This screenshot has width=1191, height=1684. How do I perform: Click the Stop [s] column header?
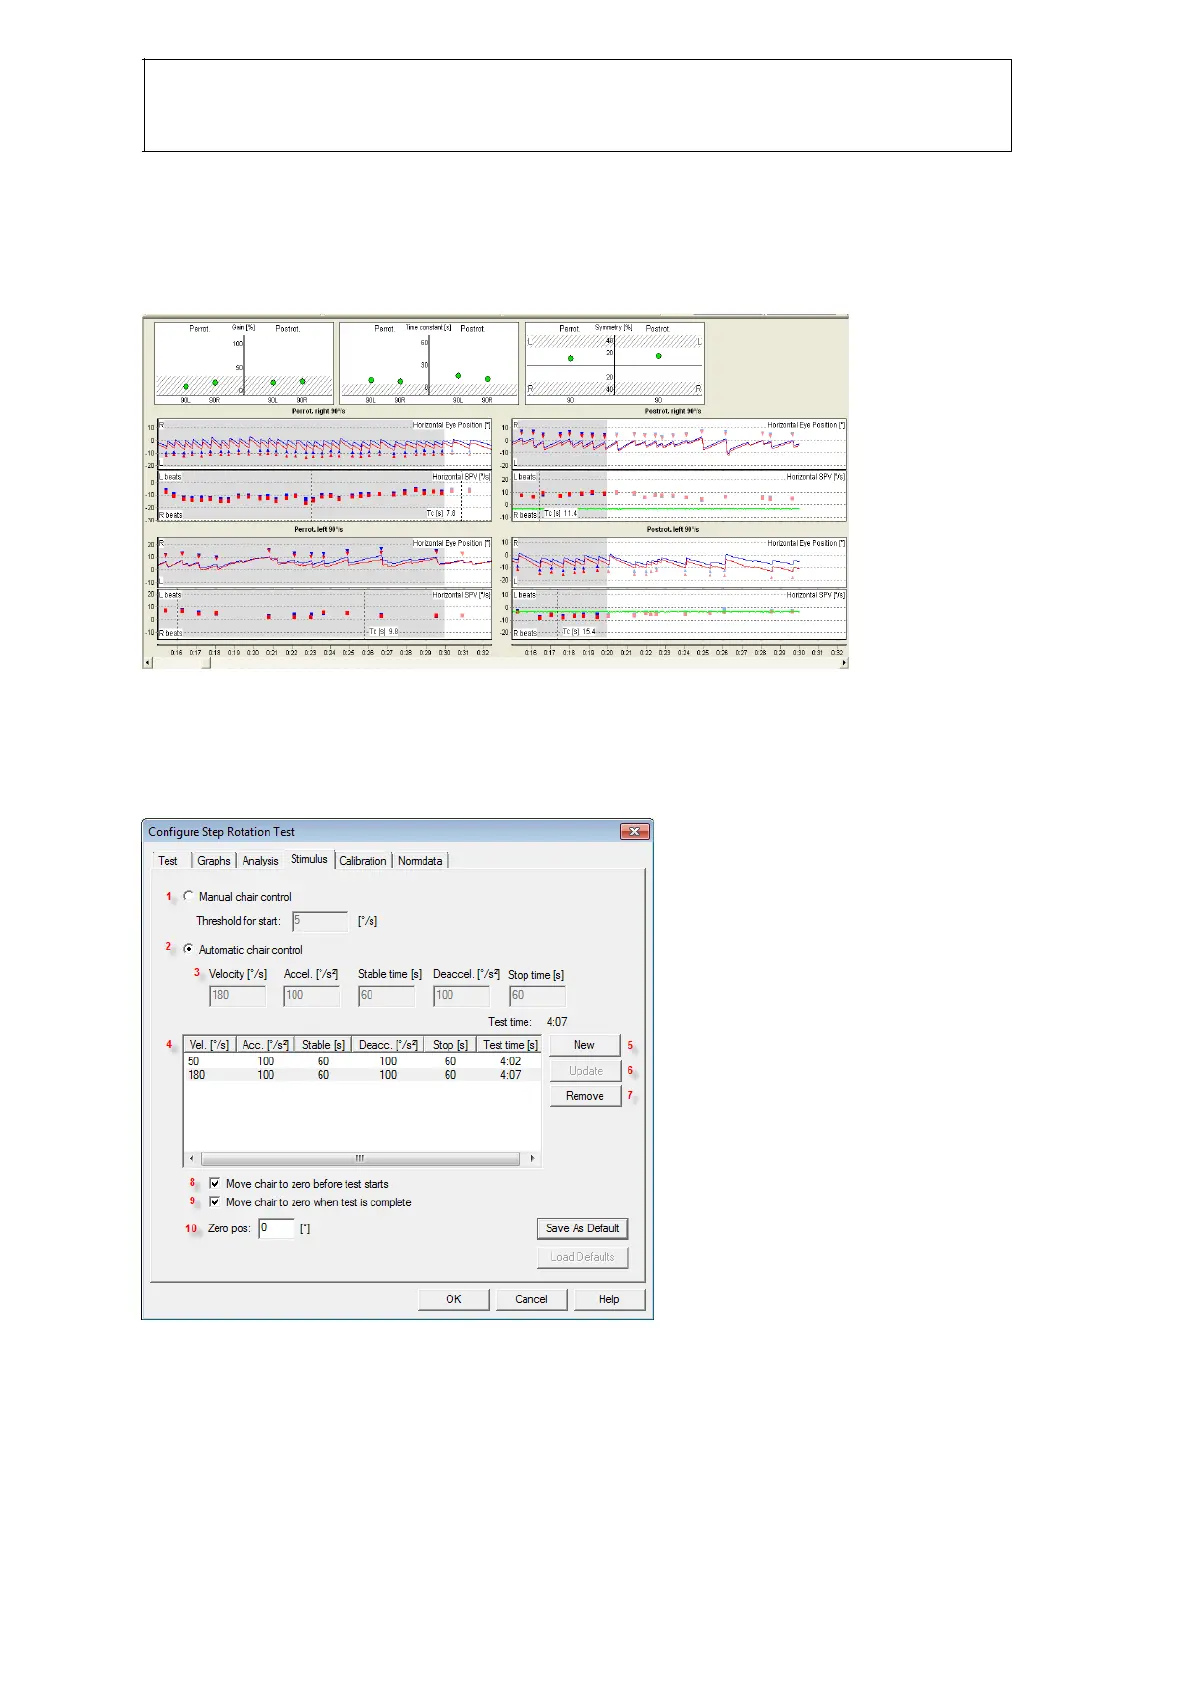click(450, 1045)
